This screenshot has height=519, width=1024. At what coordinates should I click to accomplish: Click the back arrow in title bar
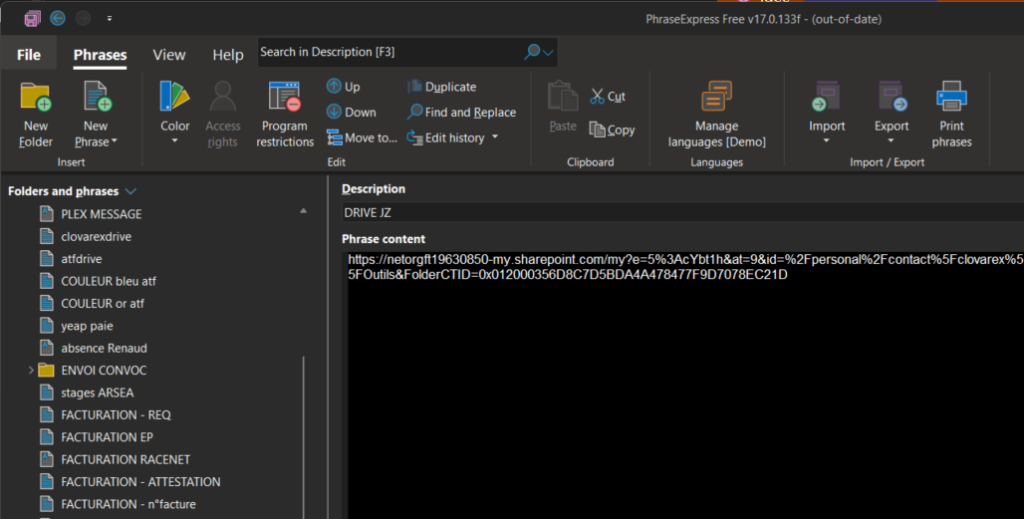(x=57, y=18)
